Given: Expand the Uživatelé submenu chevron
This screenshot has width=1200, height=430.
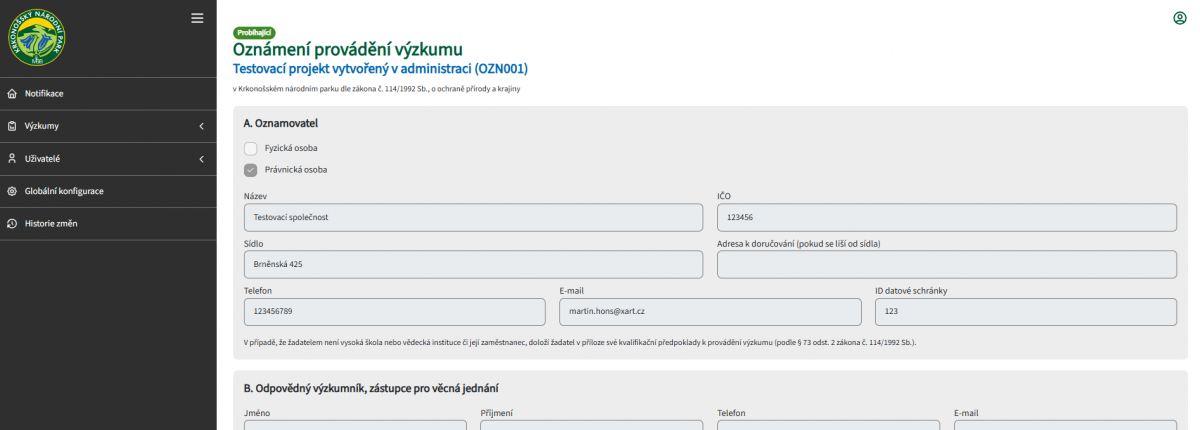Looking at the screenshot, I should click(201, 159).
